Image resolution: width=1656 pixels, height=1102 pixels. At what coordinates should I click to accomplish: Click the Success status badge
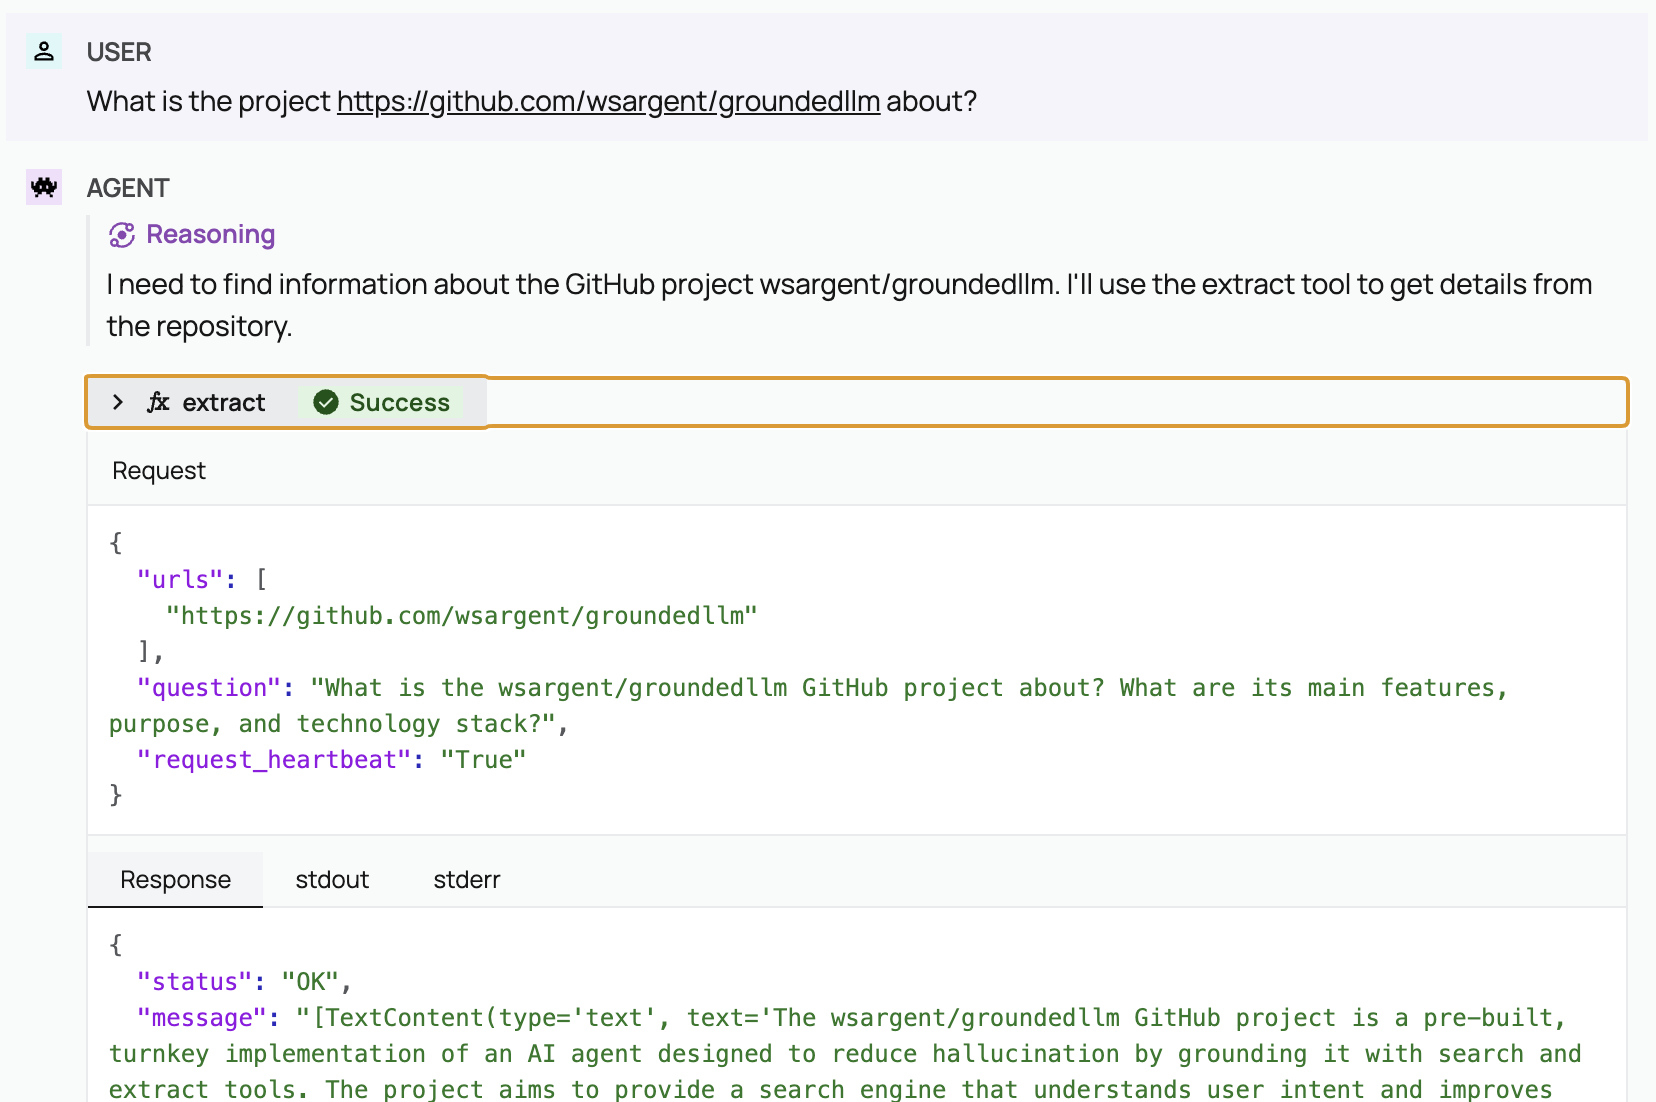(x=381, y=402)
